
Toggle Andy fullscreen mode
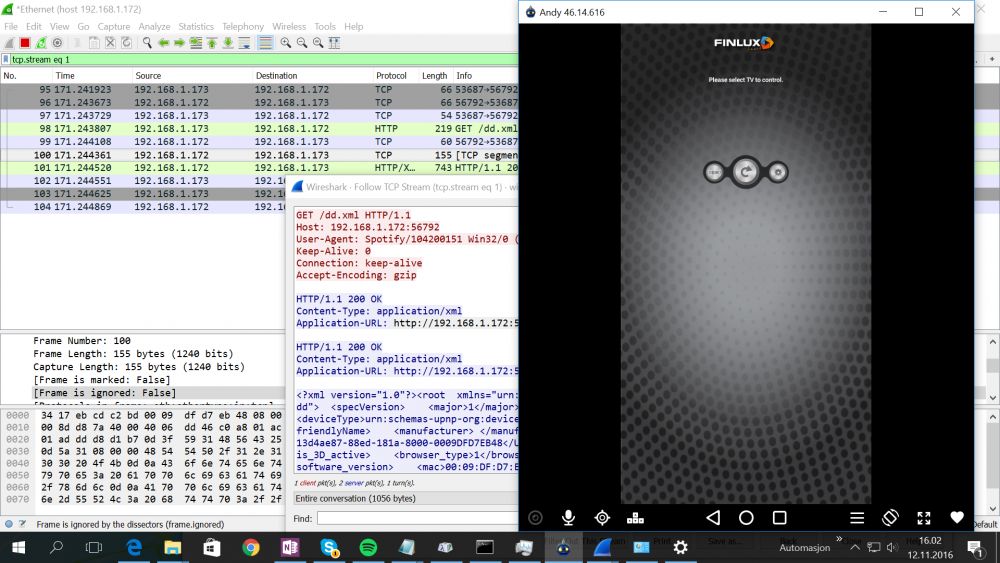point(924,518)
